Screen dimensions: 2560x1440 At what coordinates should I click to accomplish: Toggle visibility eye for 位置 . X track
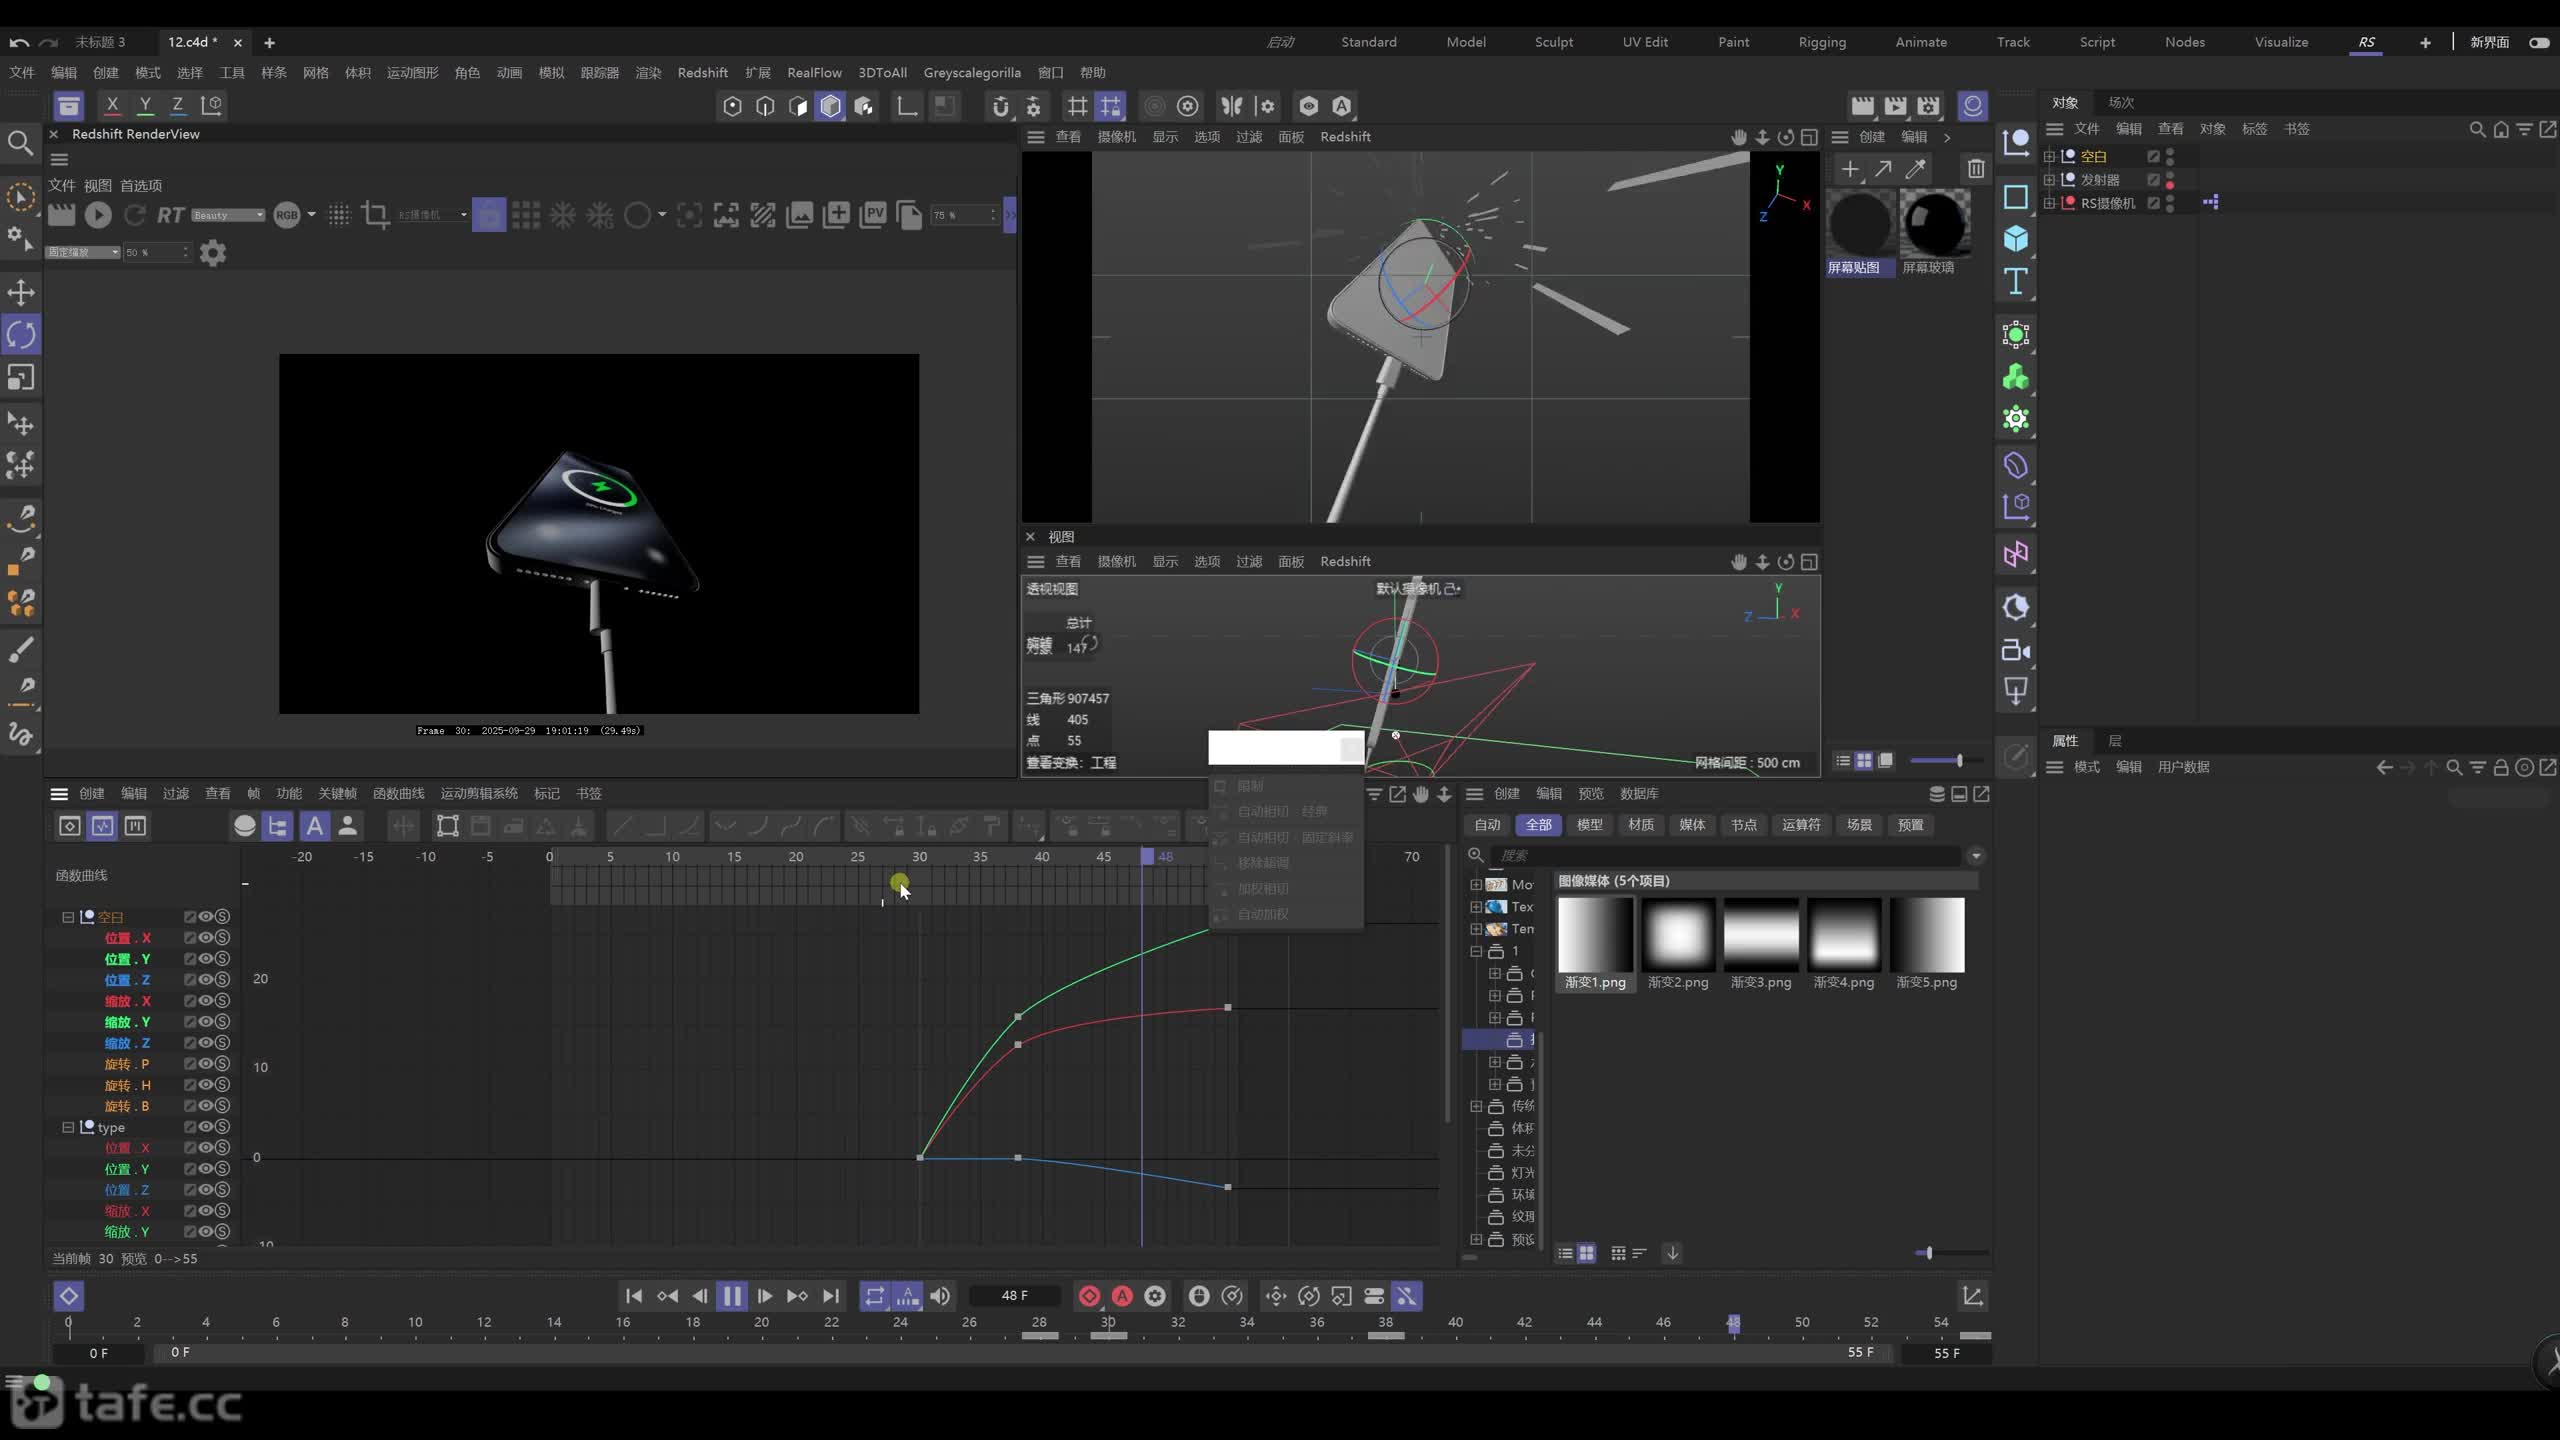[205, 938]
